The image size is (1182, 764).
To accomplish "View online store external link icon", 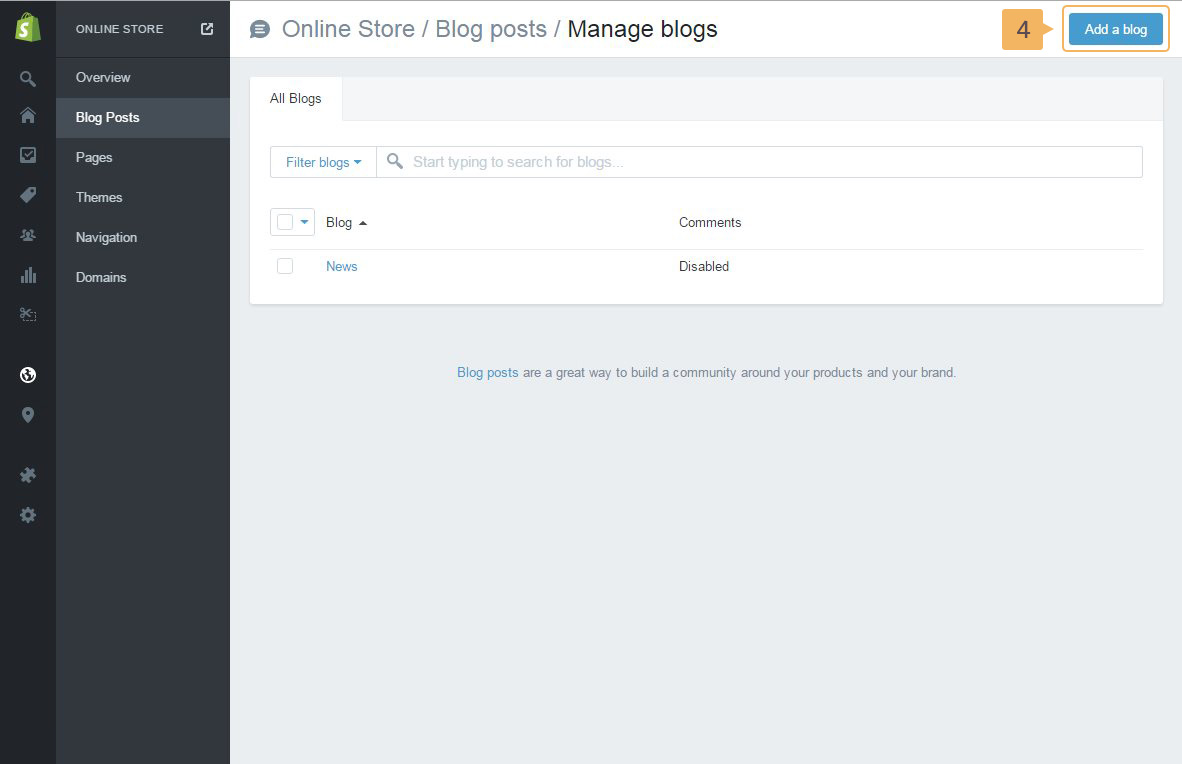I will click(207, 29).
